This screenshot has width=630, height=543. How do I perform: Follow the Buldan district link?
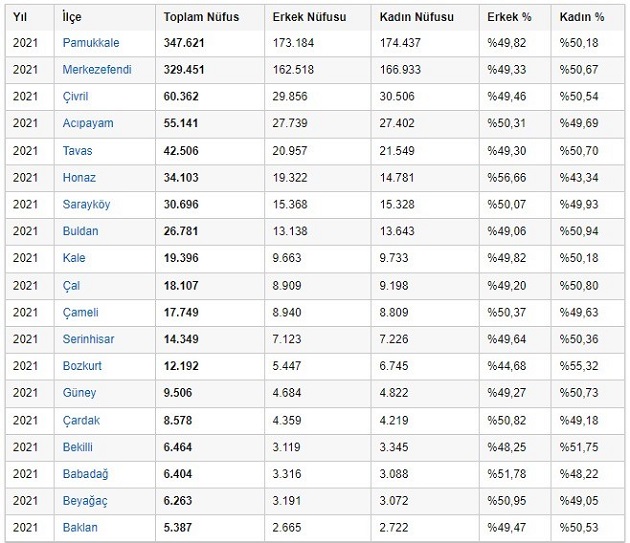tap(81, 231)
